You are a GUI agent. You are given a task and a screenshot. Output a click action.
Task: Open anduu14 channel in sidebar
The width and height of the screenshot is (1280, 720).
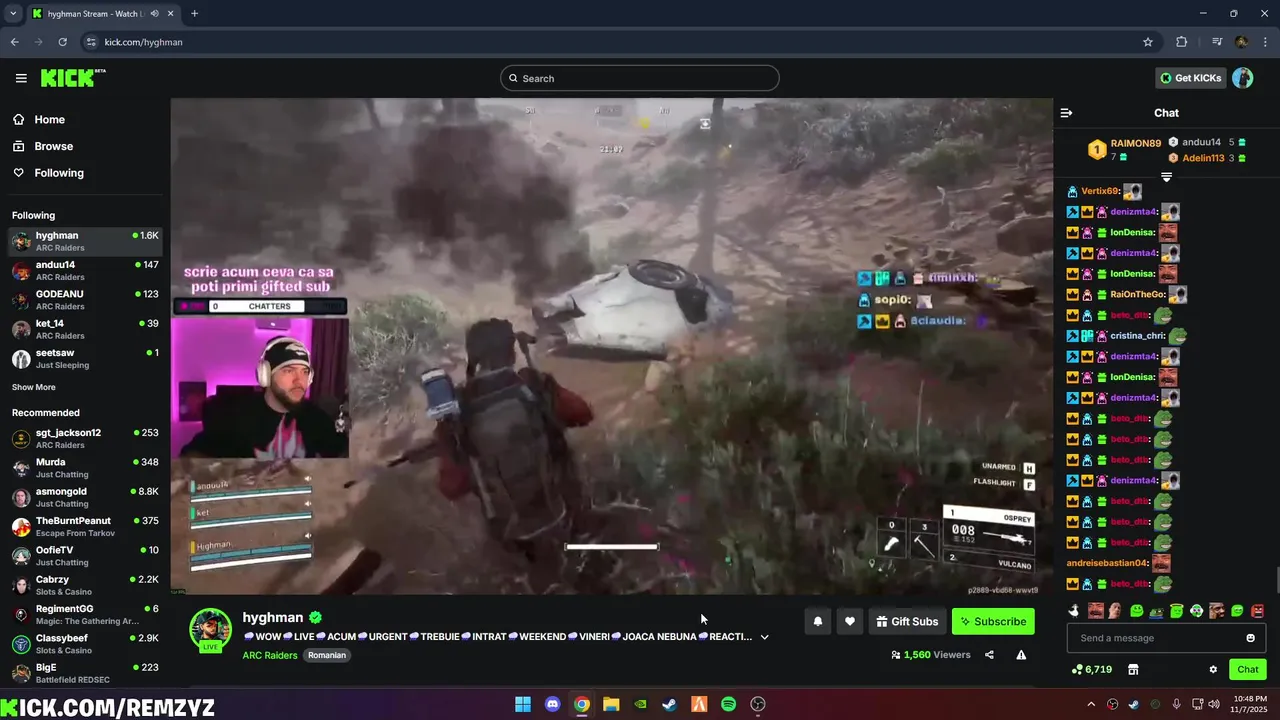click(85, 270)
